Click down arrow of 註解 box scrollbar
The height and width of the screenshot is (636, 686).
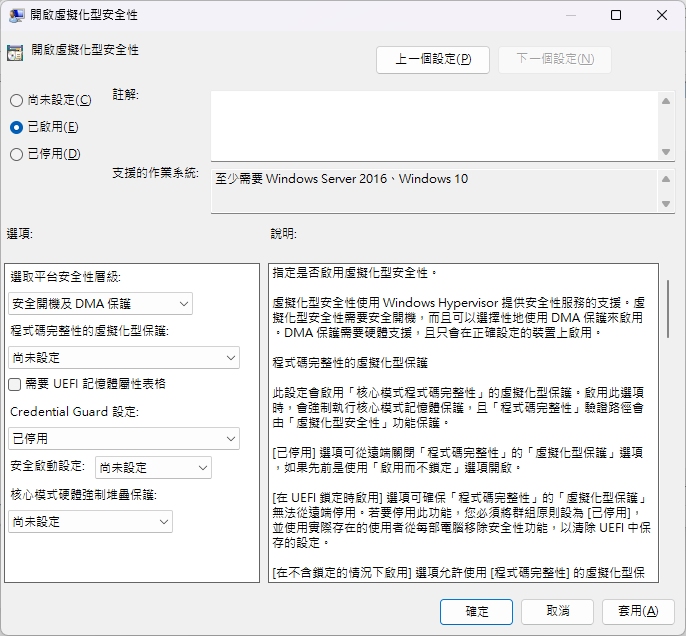tap(666, 152)
